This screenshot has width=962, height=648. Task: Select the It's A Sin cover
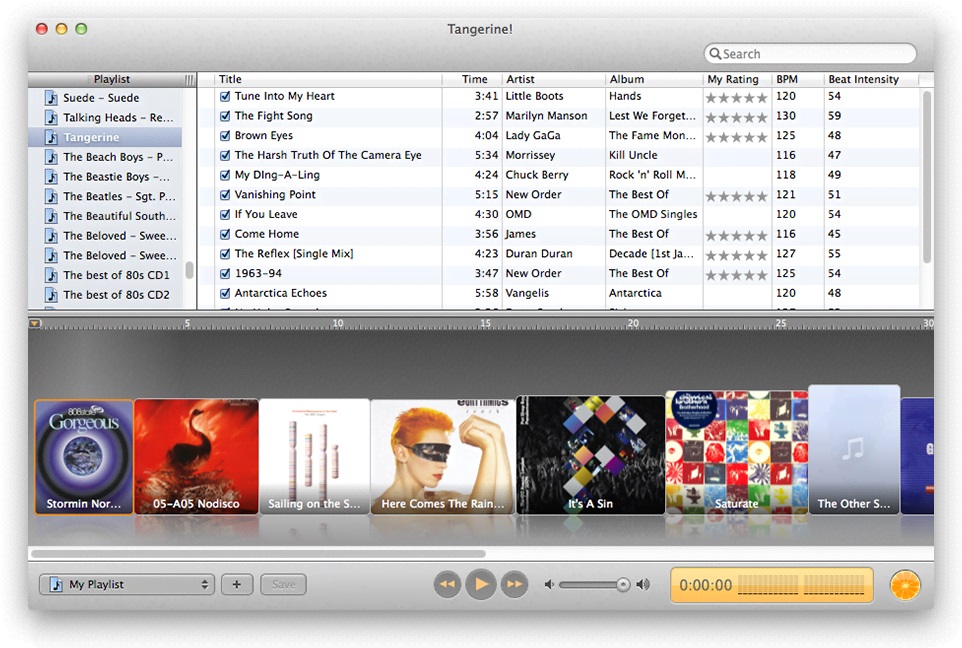(x=590, y=455)
